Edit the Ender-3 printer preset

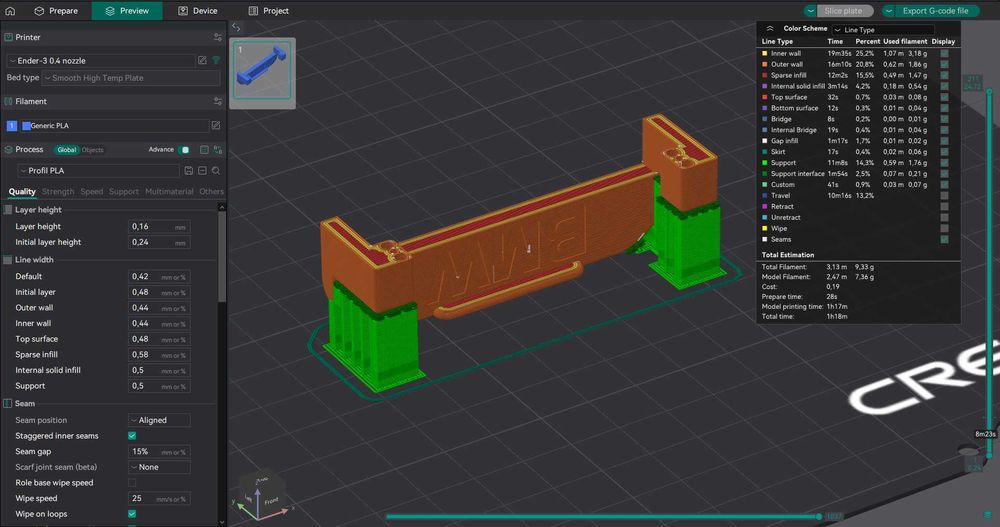click(x=202, y=61)
